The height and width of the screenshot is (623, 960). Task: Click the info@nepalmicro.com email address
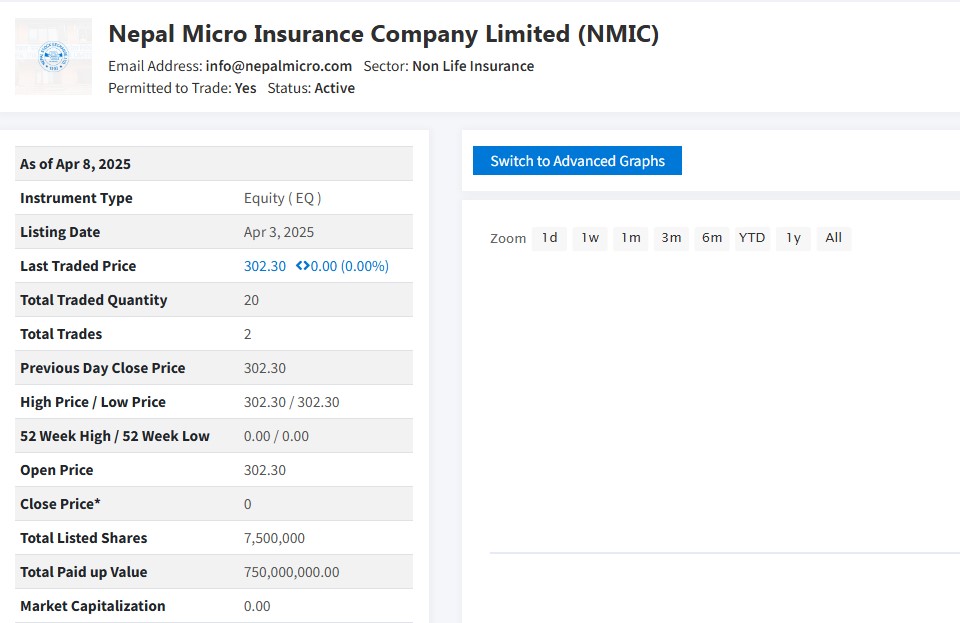[279, 66]
